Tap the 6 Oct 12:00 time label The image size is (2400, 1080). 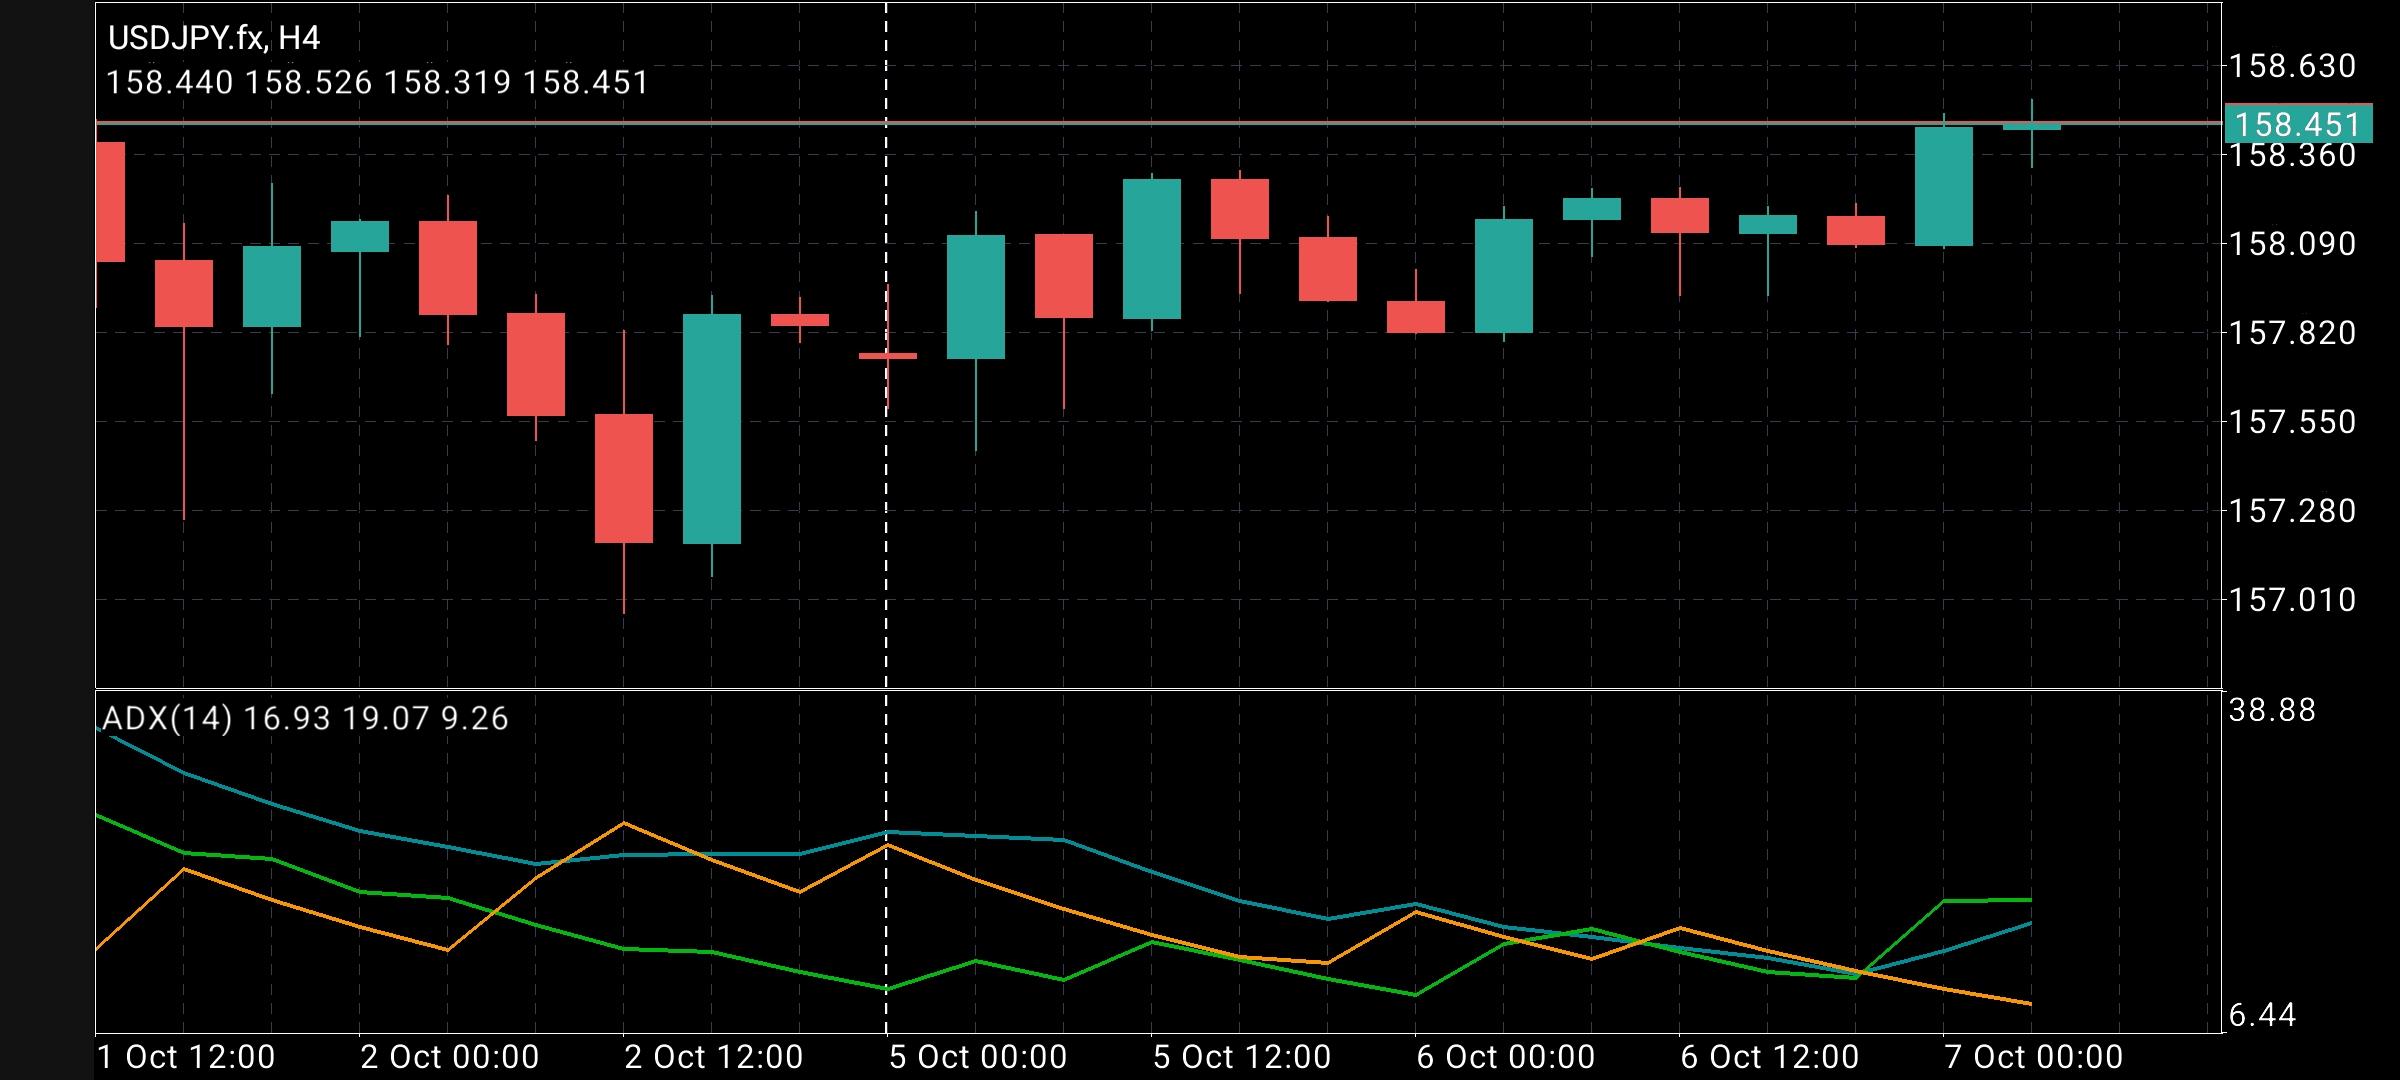coord(1769,1057)
